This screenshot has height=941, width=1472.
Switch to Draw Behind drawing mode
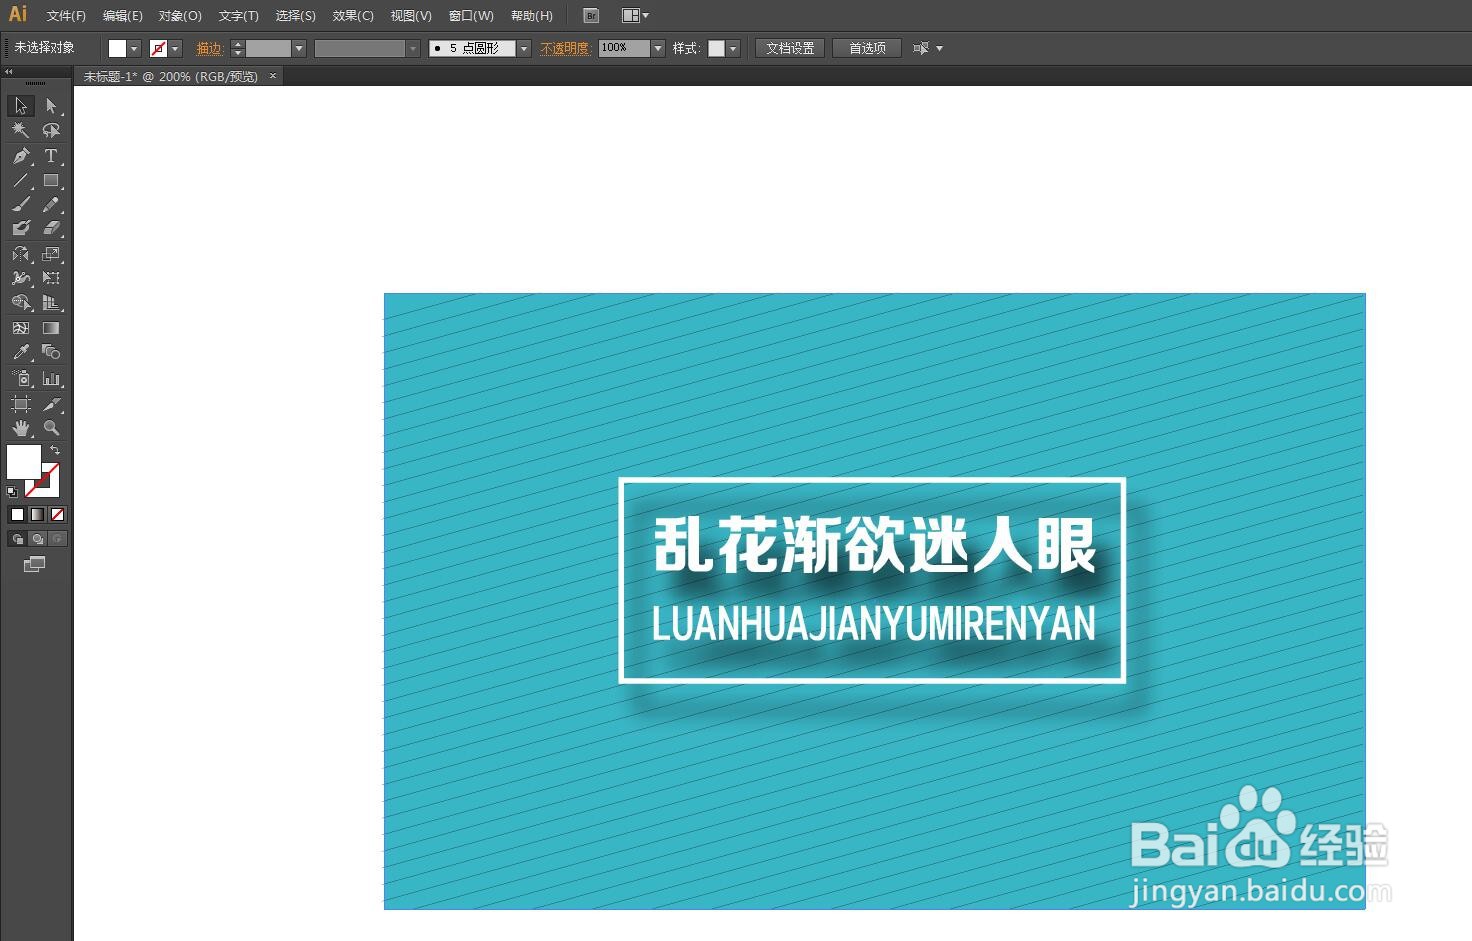coord(37,538)
